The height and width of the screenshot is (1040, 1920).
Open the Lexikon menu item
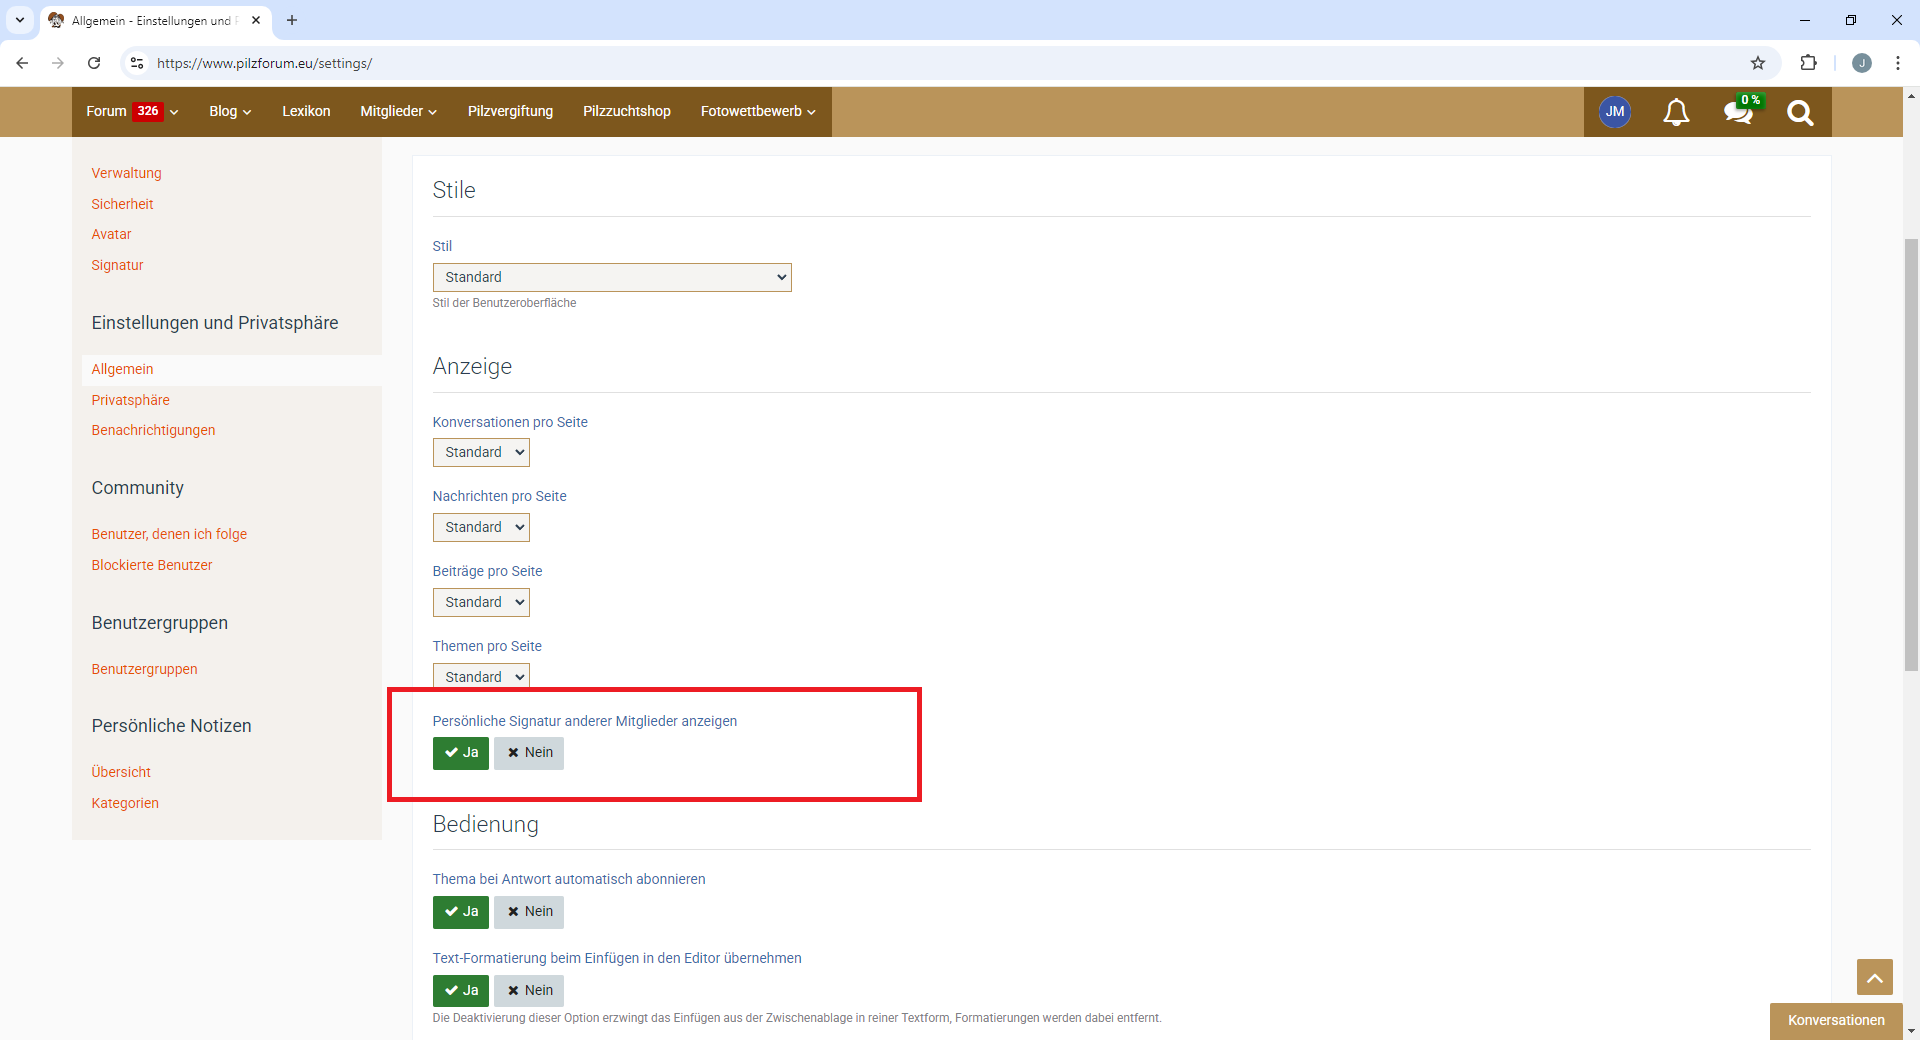pos(306,111)
